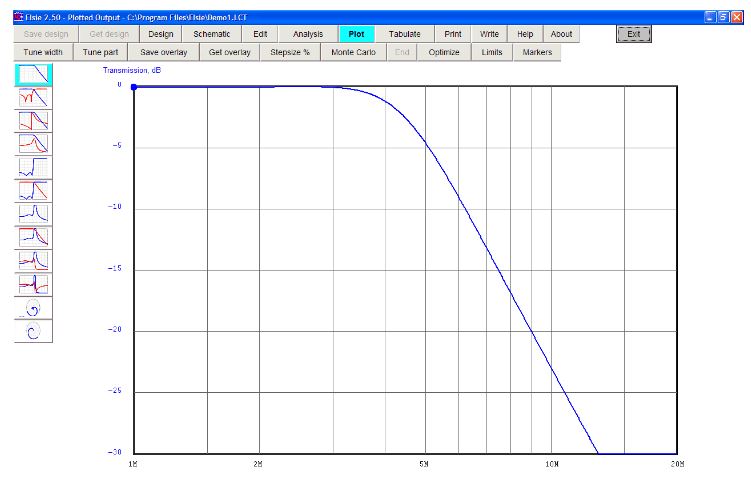Open the Markers options
The width and height of the screenshot is (751, 490).
(x=538, y=52)
